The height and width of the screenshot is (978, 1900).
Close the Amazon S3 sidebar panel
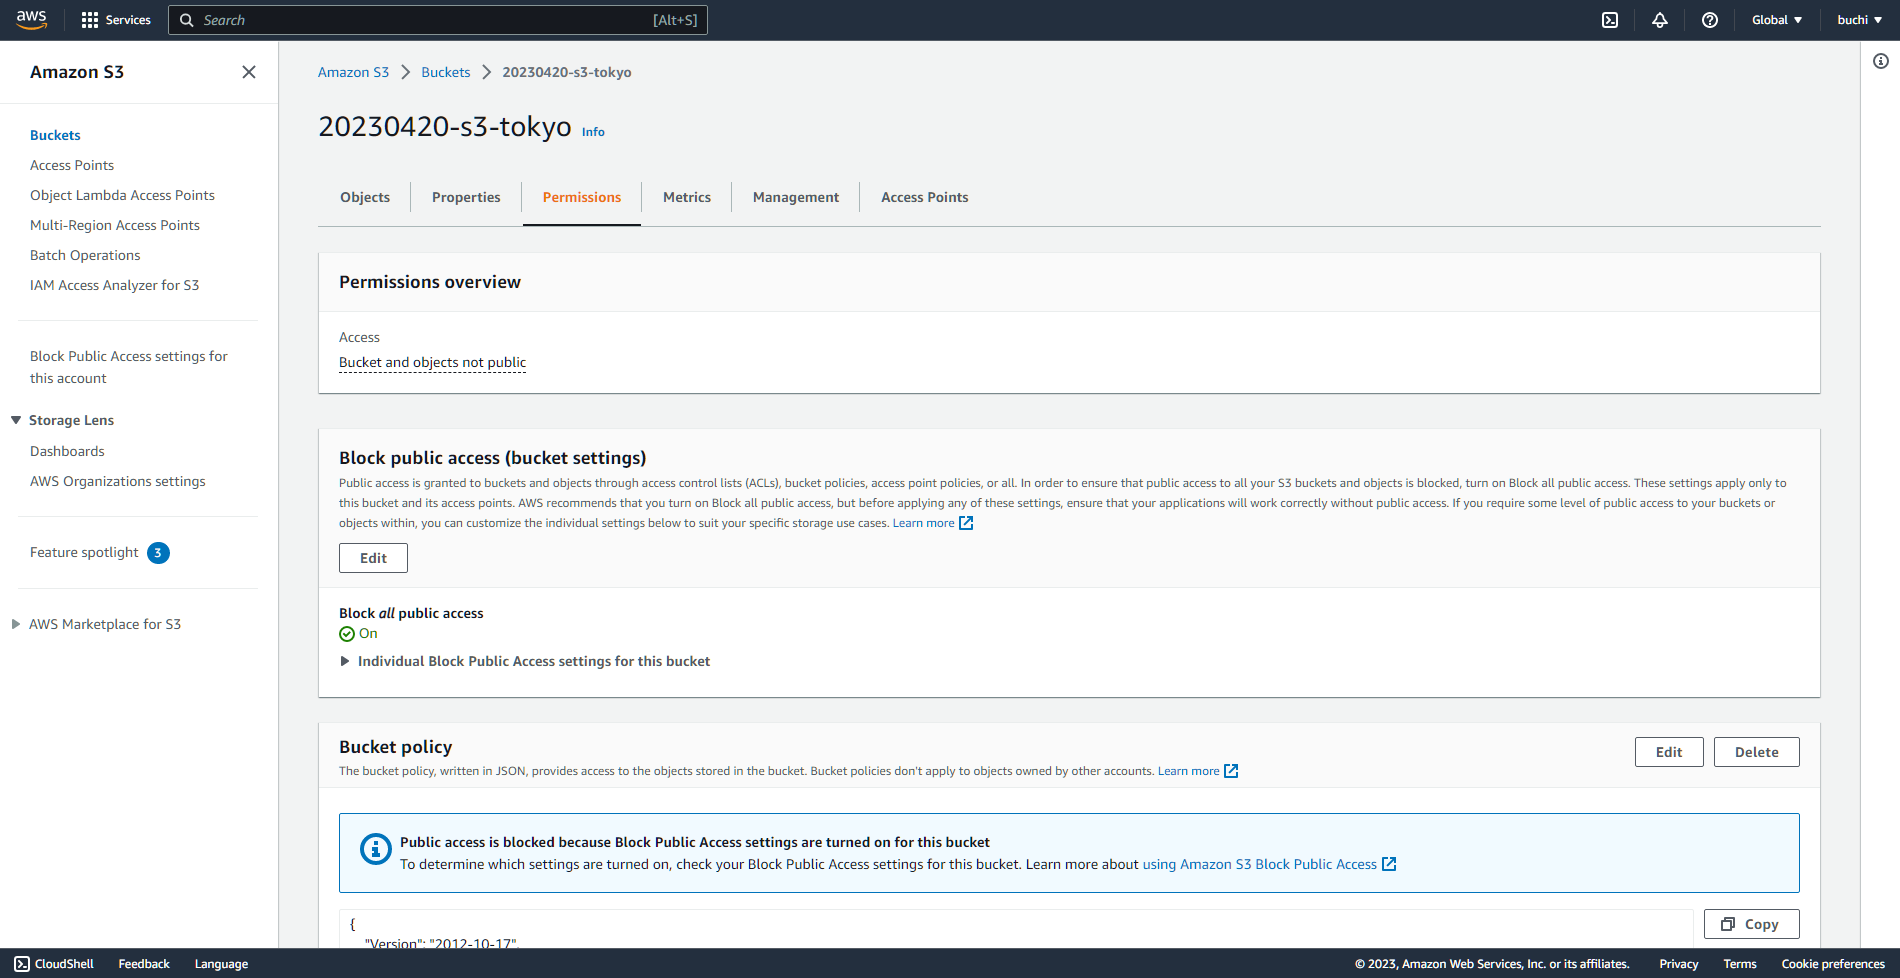[249, 72]
